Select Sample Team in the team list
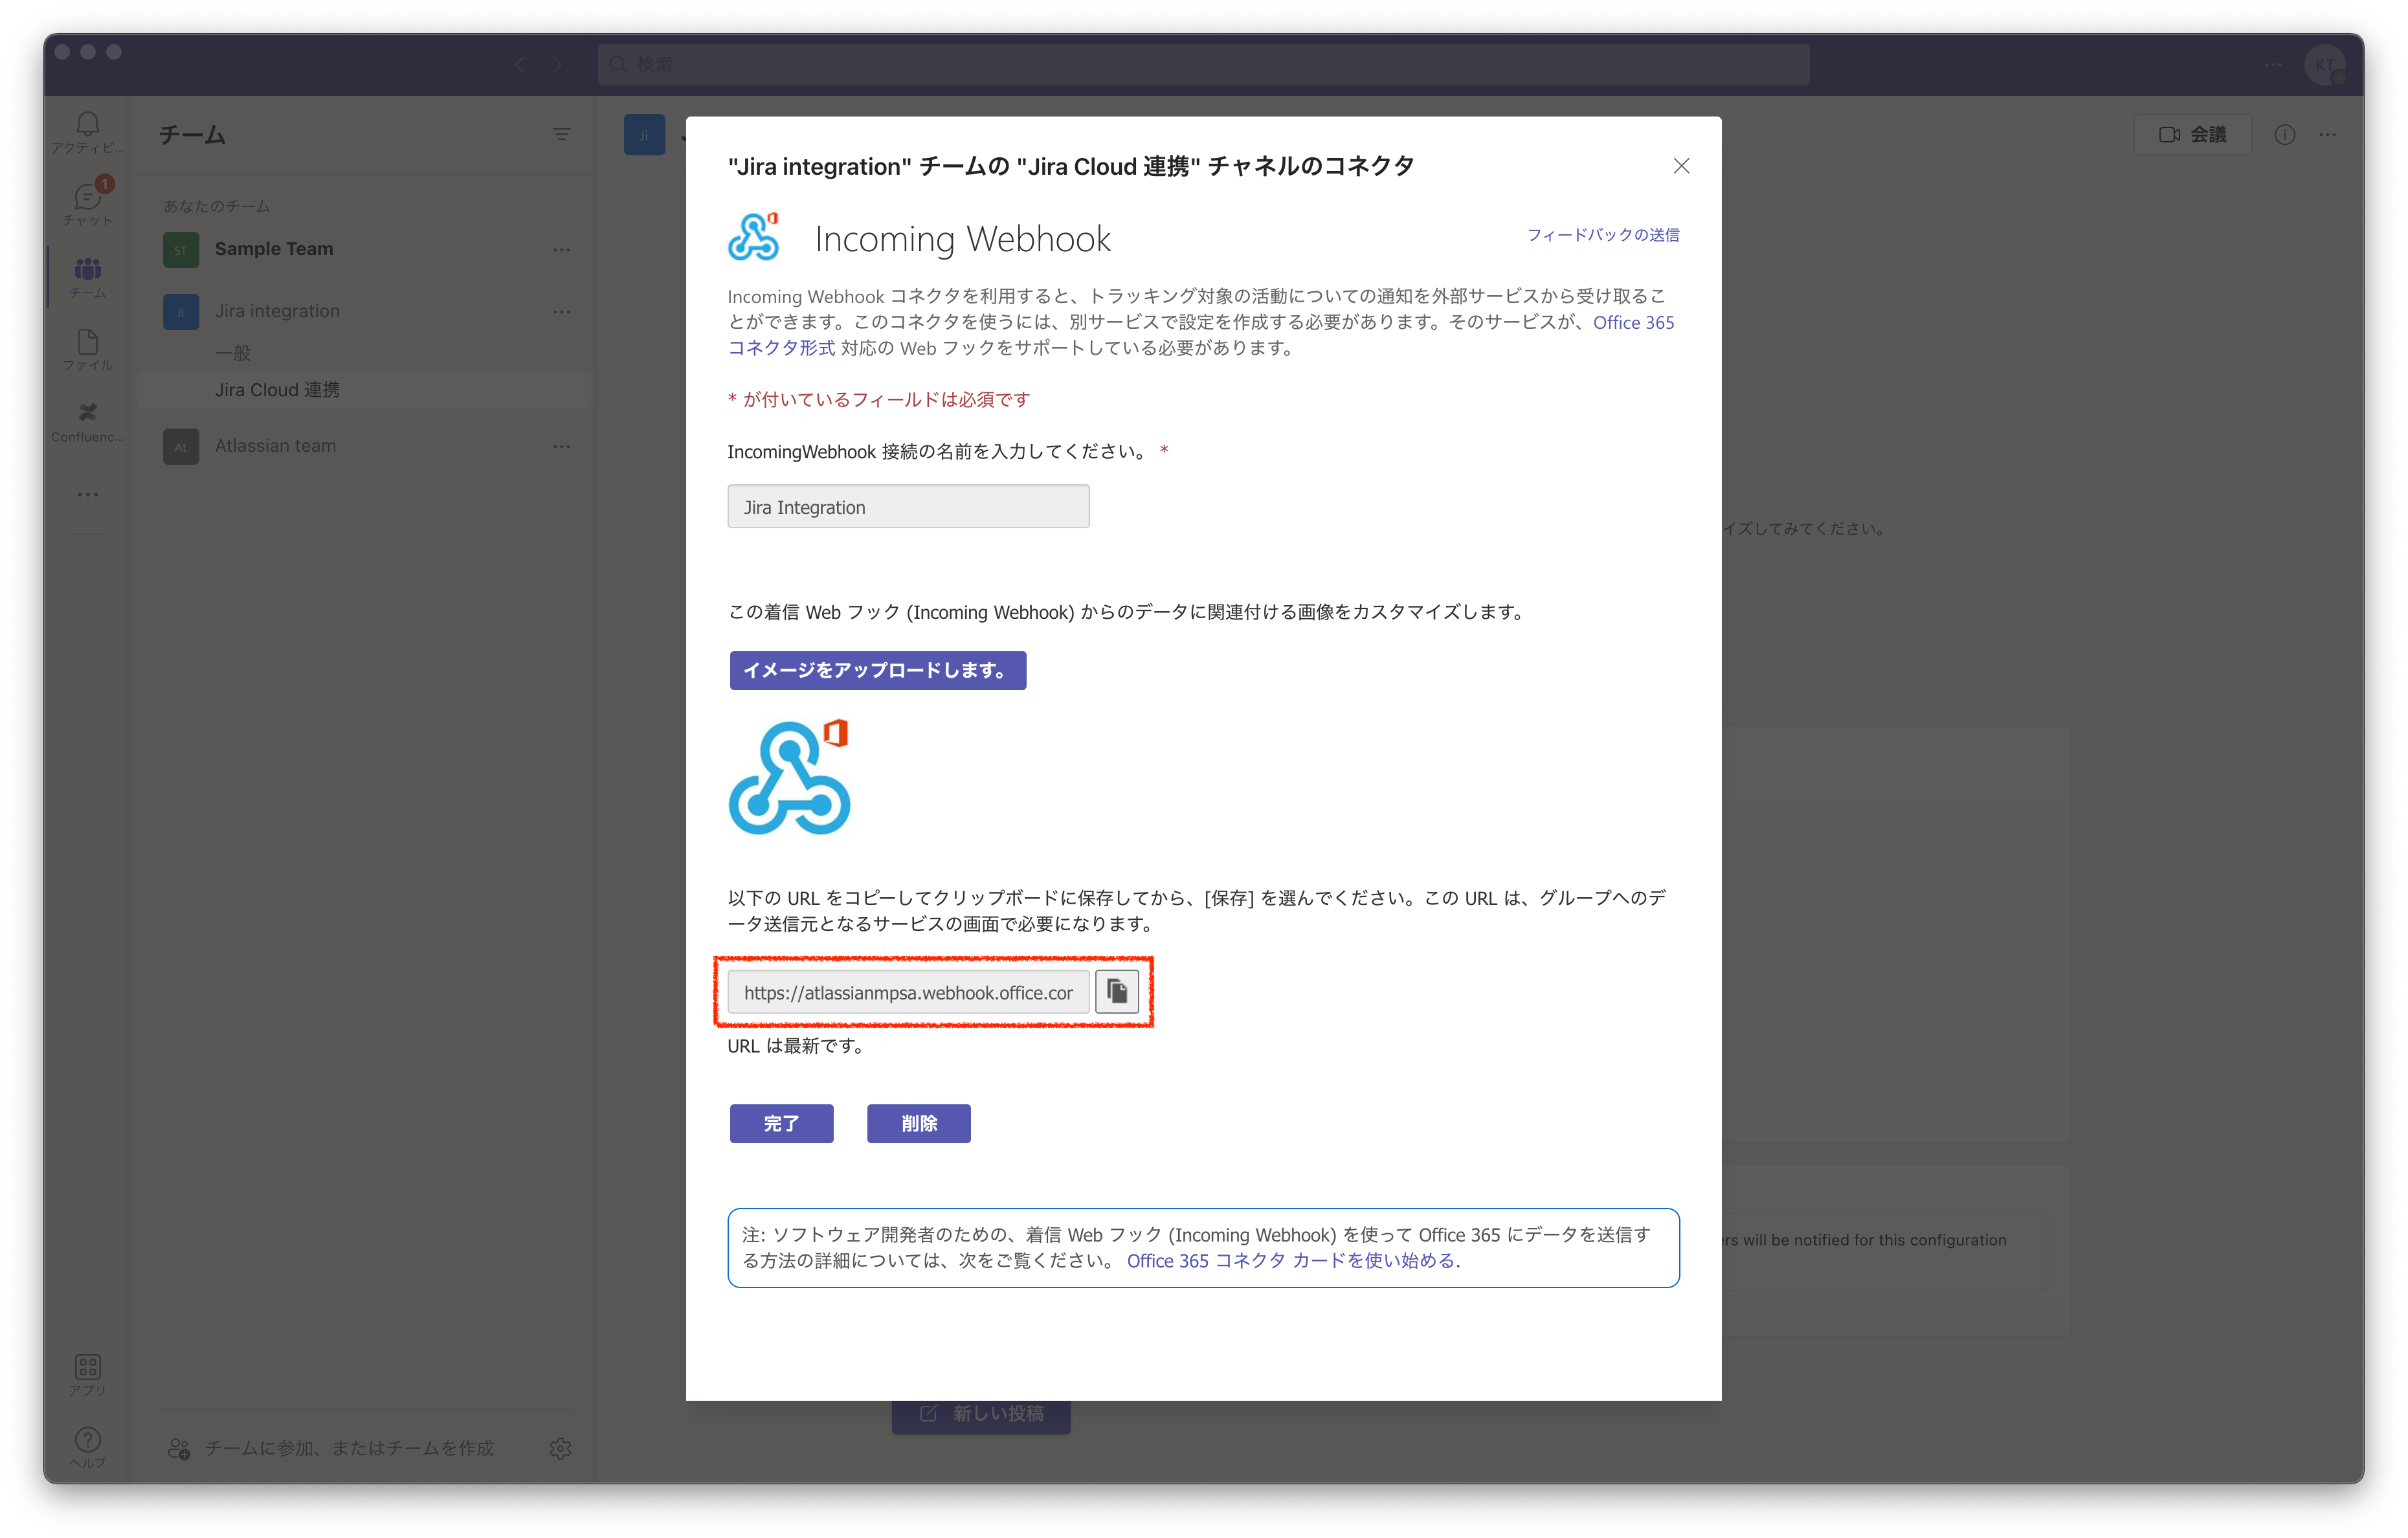 click(x=274, y=249)
